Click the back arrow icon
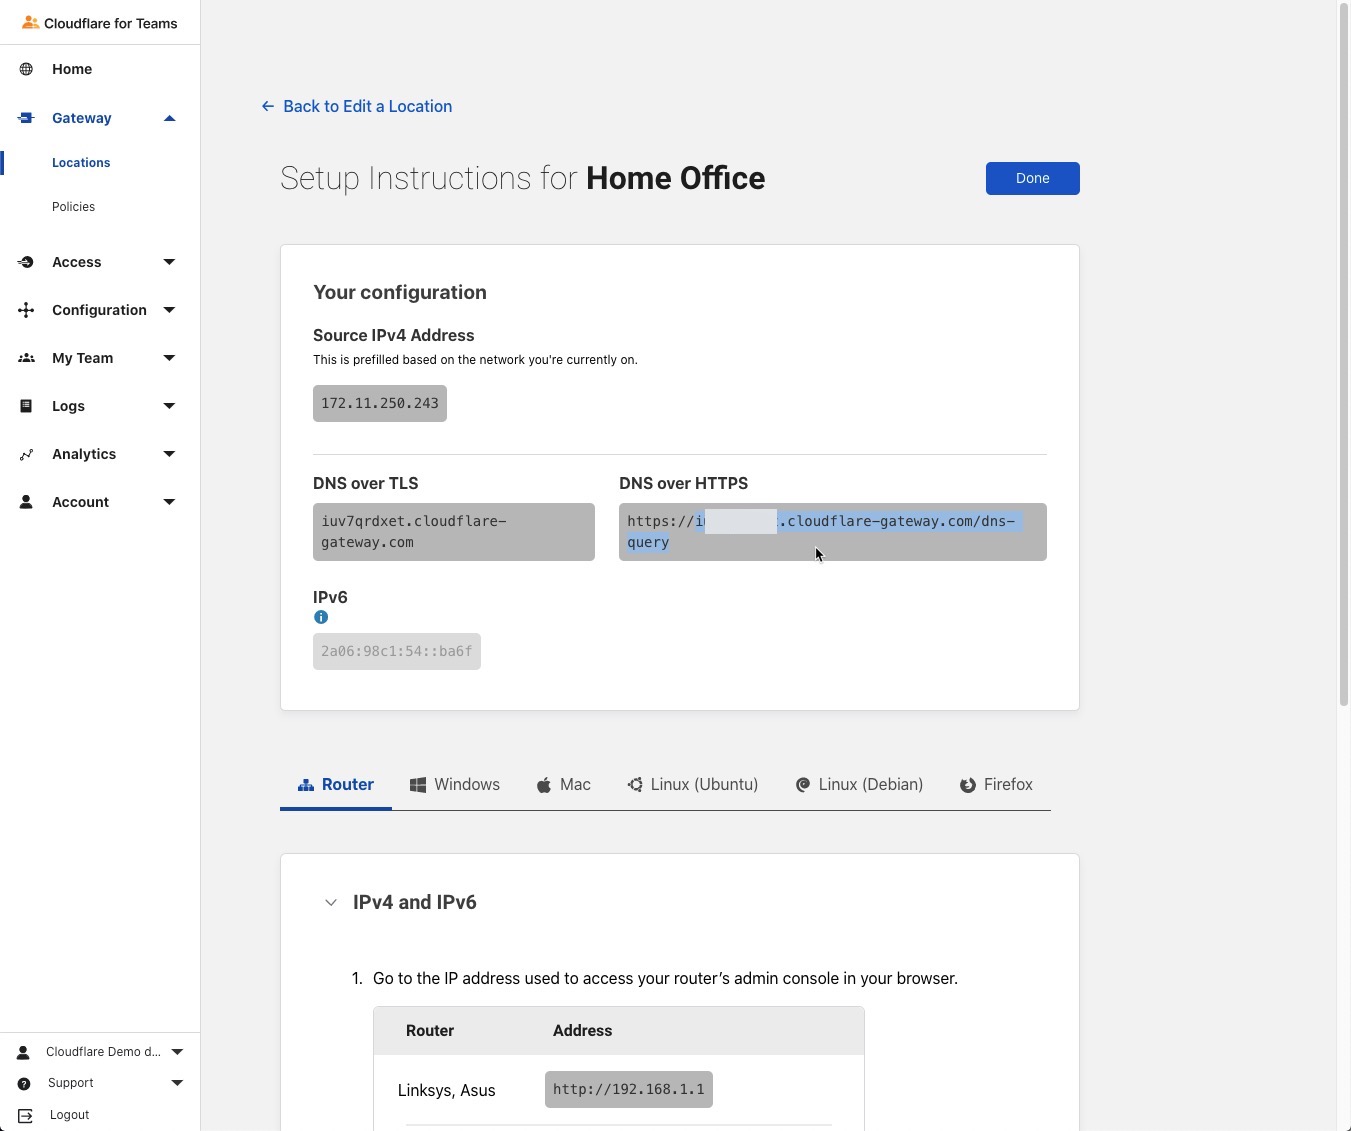 click(267, 106)
